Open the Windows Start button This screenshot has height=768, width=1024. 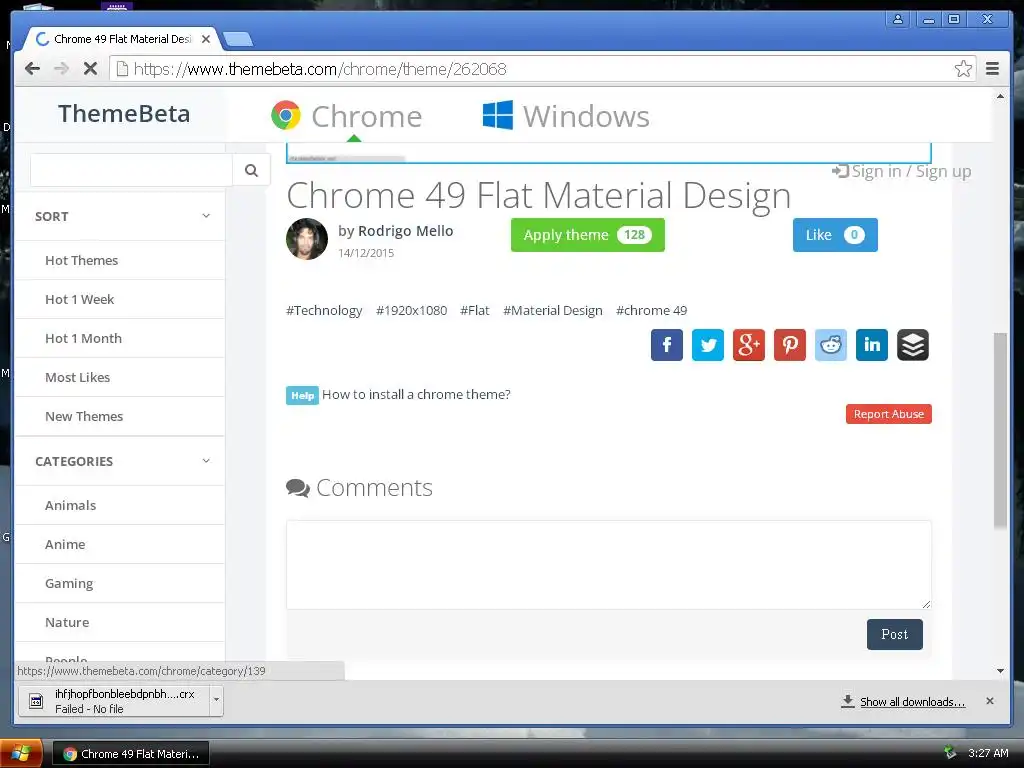pos(21,754)
